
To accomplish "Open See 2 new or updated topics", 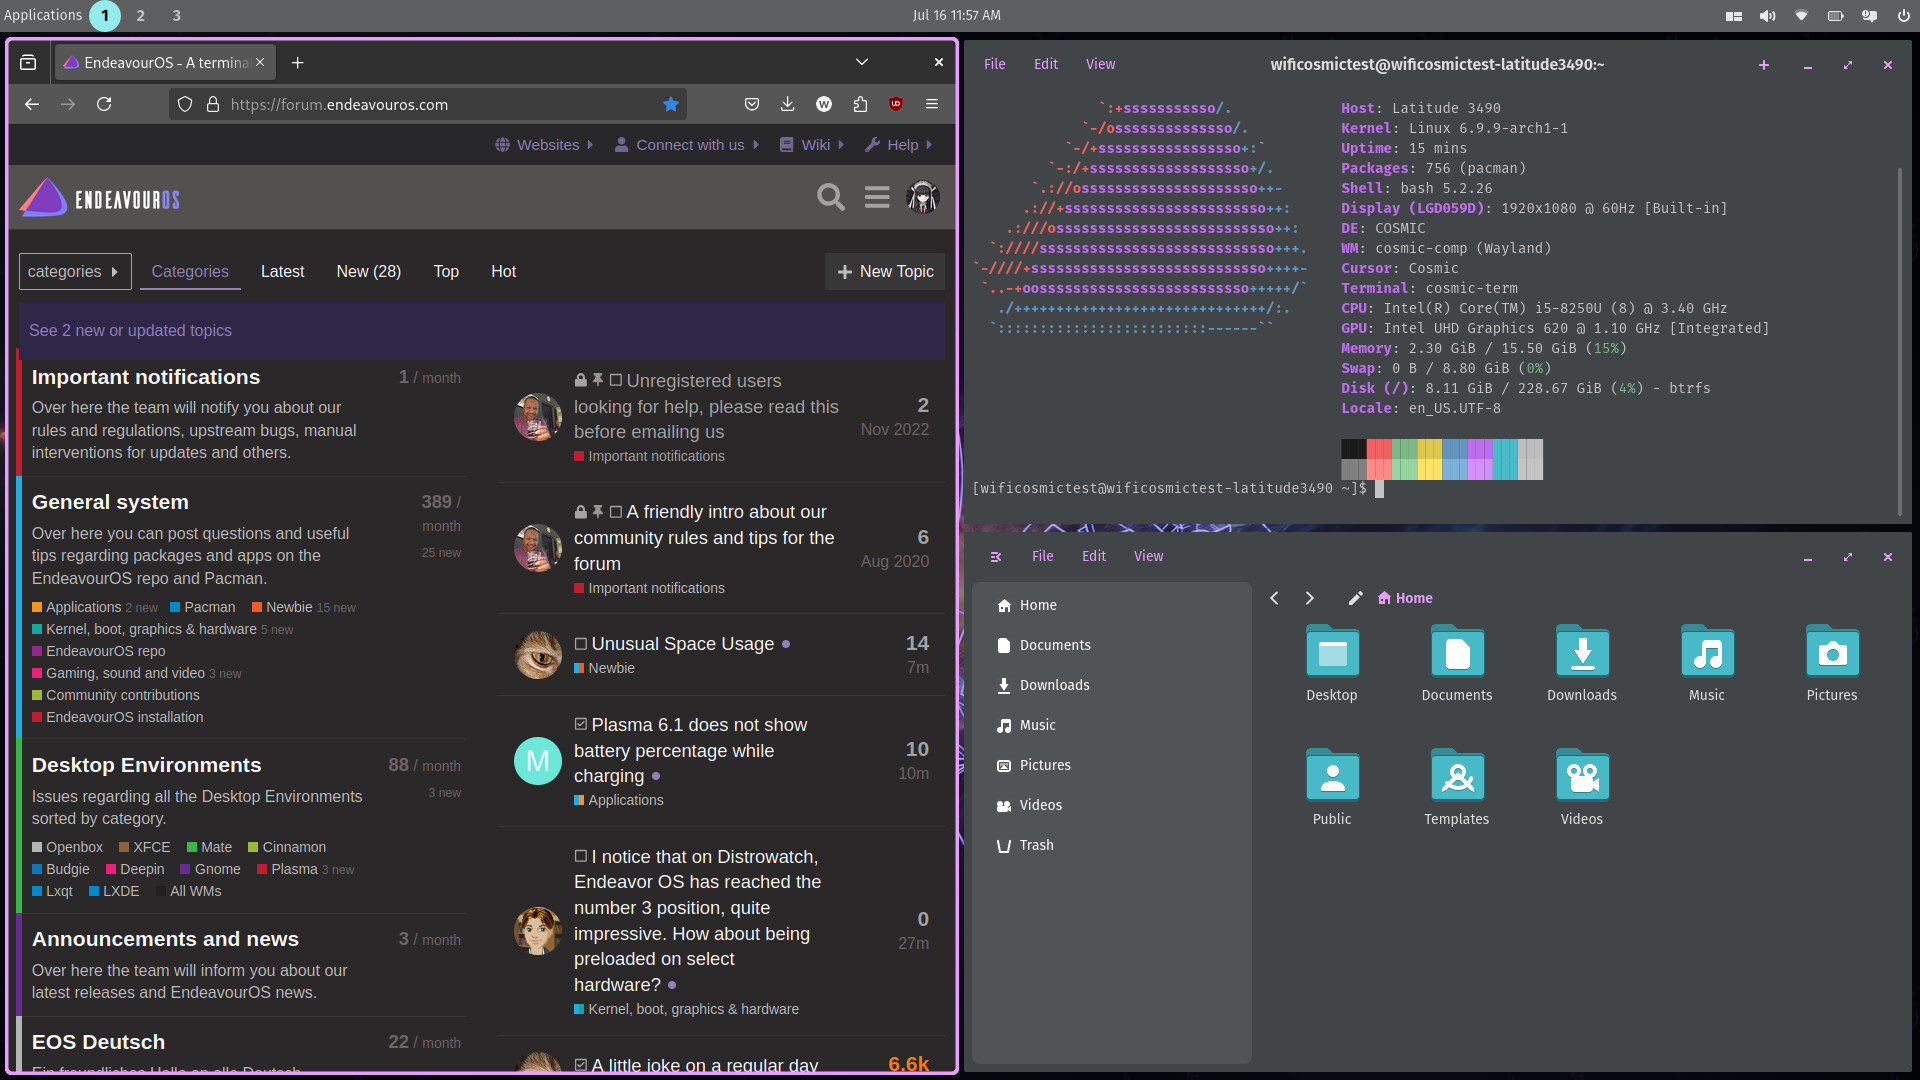I will [130, 330].
